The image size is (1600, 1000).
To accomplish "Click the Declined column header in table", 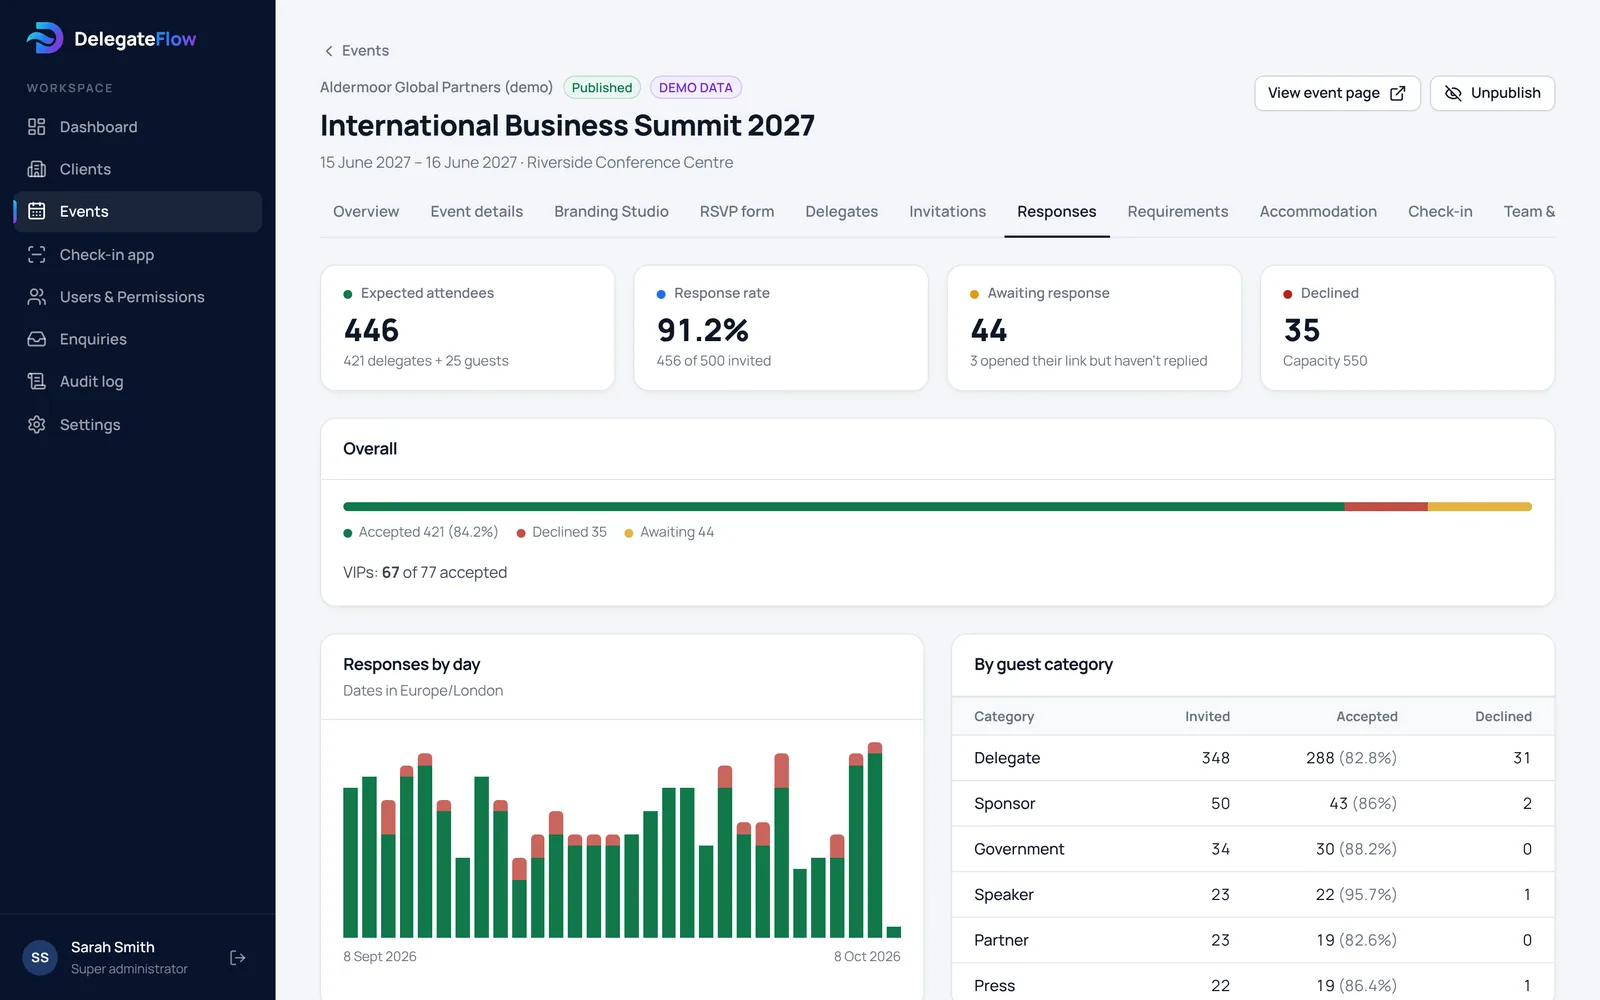I will [x=1503, y=717].
